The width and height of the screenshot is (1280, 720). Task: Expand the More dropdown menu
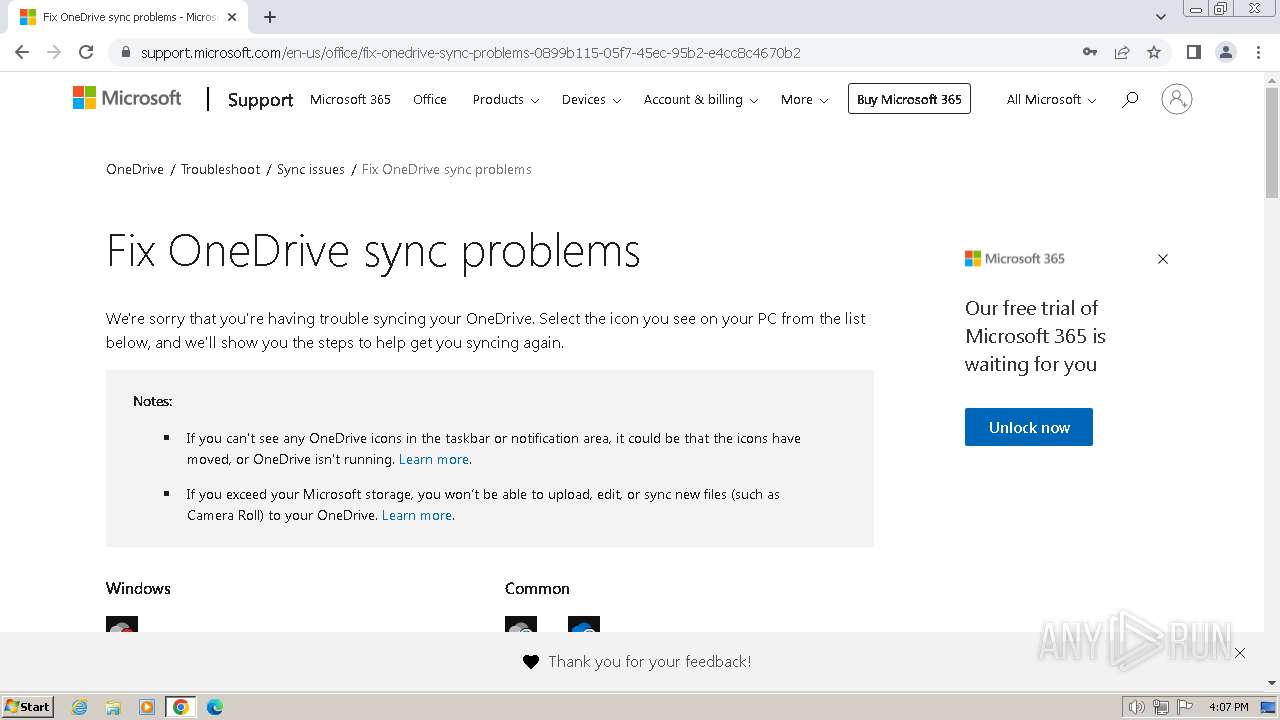[805, 99]
